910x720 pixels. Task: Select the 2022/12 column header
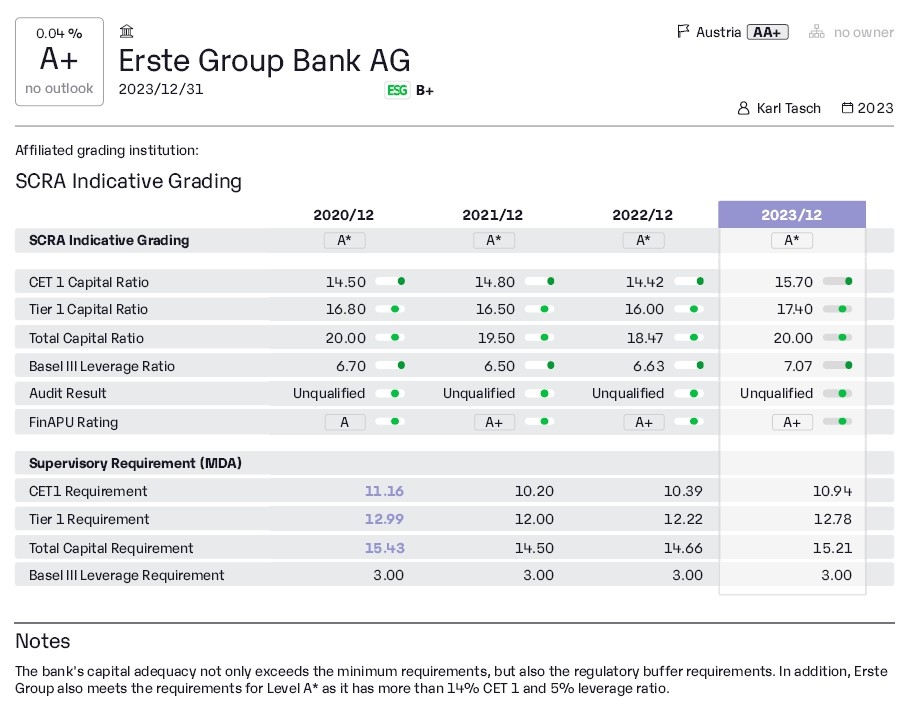tap(642, 215)
